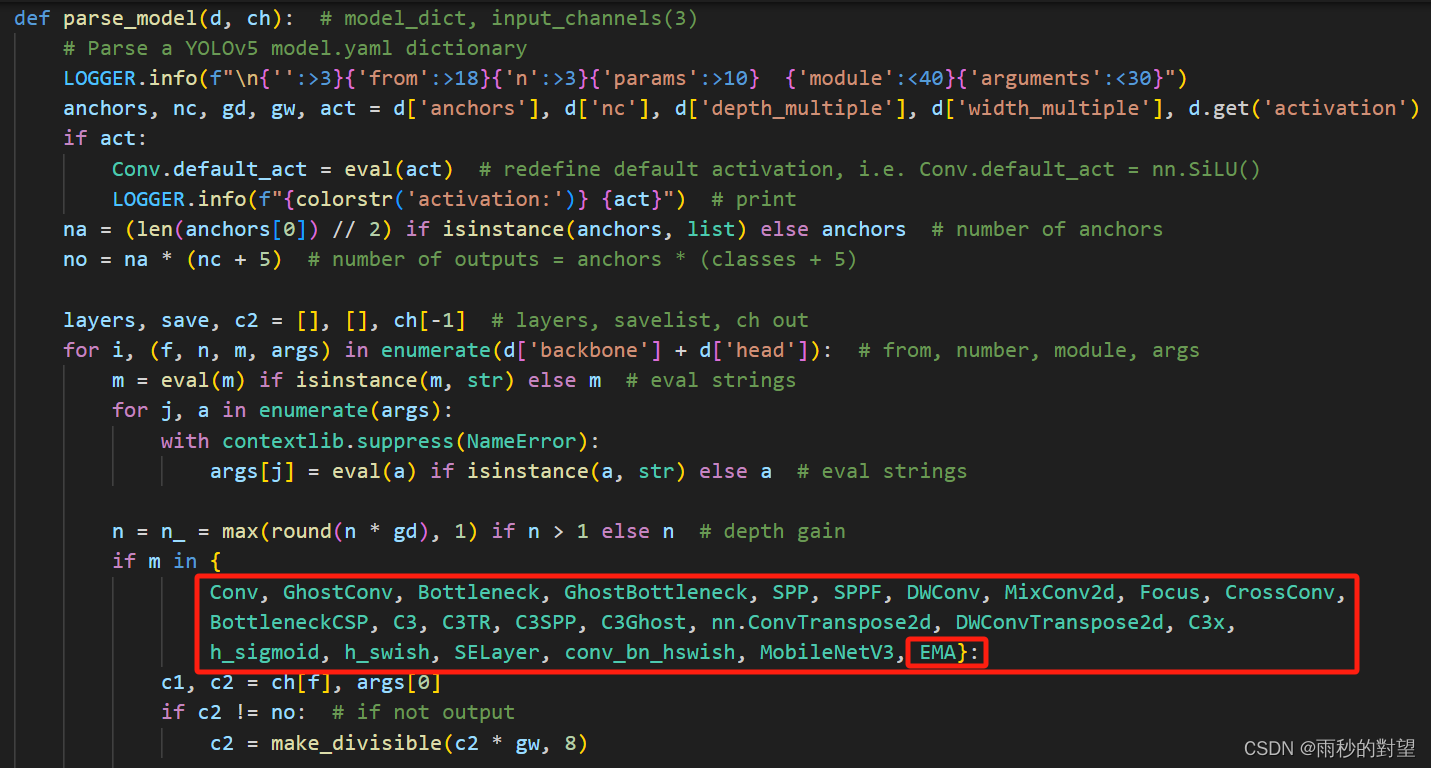Click C3SPP in the module set
Screen dimensions: 1431x768
(545, 622)
